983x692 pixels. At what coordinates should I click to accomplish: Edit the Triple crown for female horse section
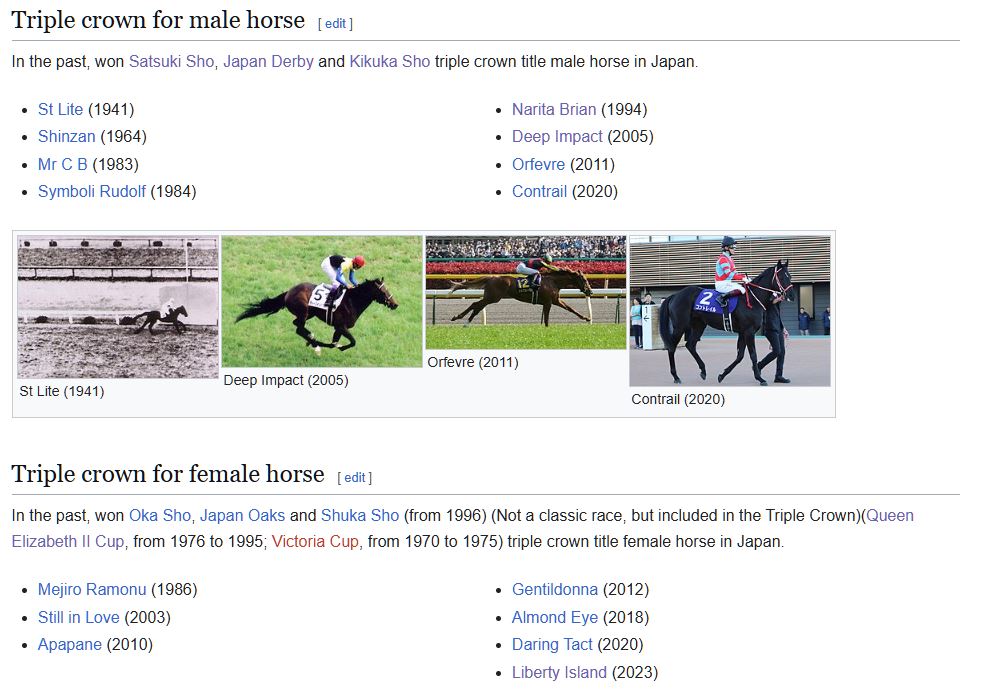tap(354, 478)
